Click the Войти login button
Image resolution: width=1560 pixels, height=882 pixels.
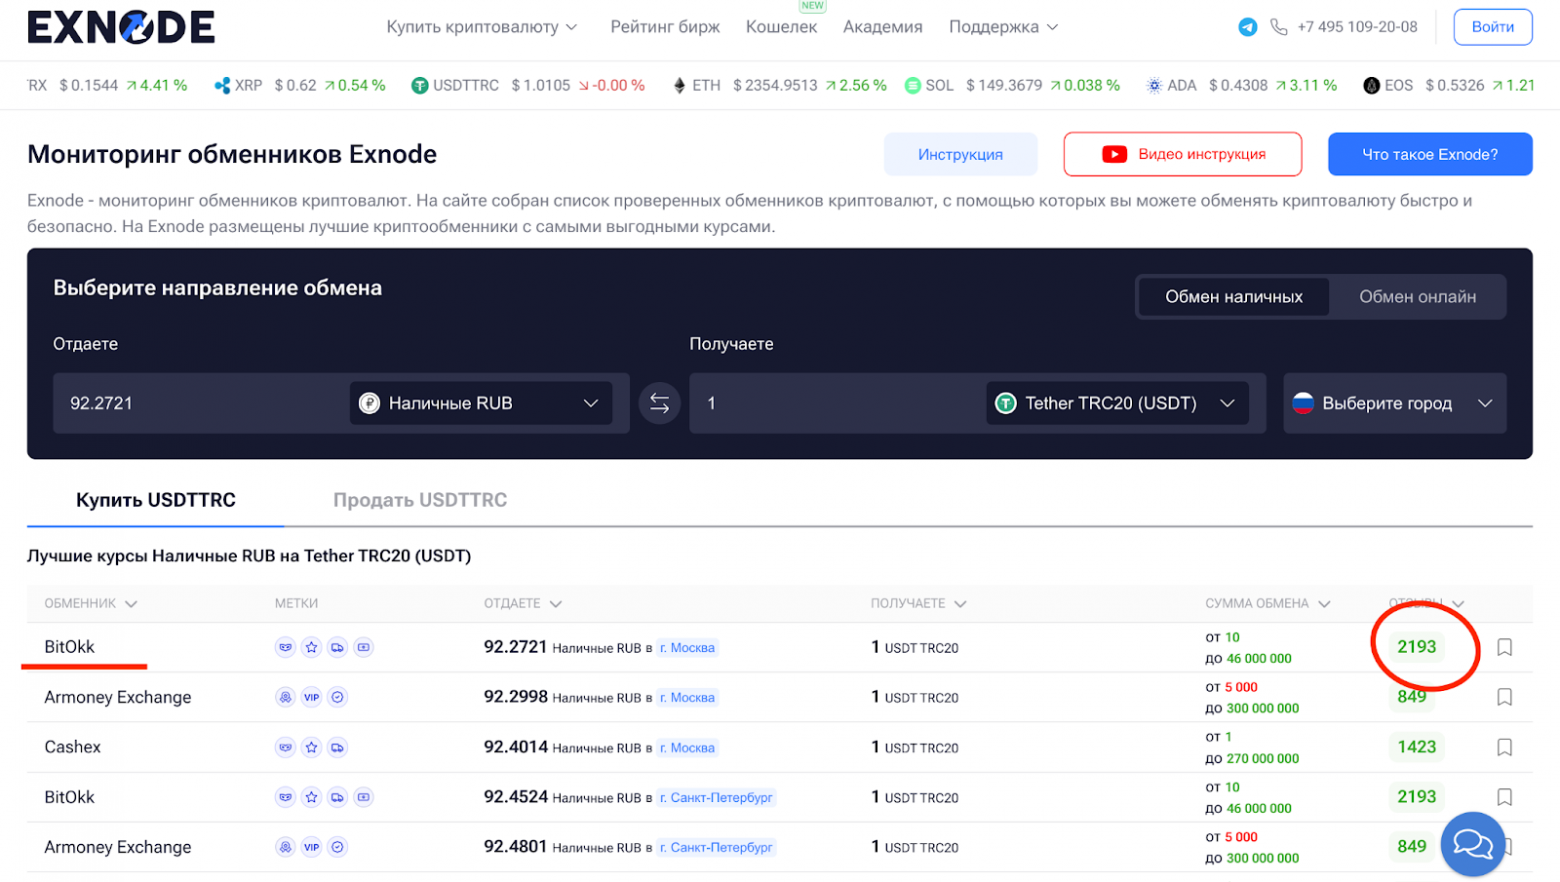(1492, 27)
